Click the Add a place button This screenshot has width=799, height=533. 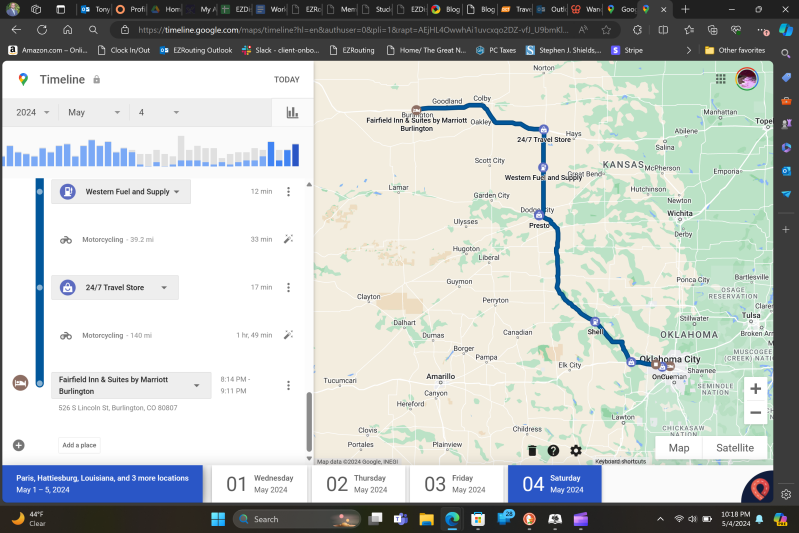tap(79, 445)
